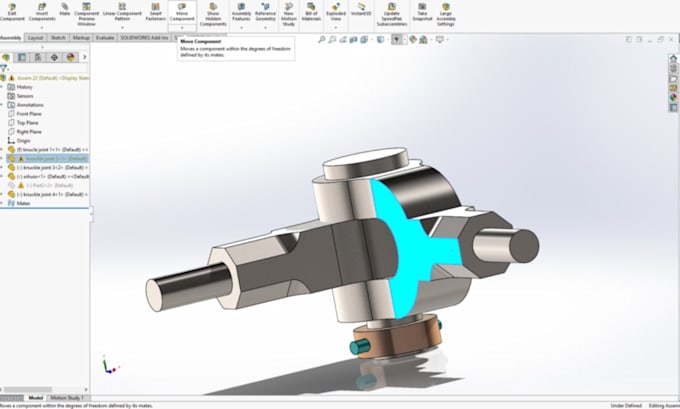The height and width of the screenshot is (409, 680).
Task: Open Insert Components dropdown arrow
Action: [42, 28]
